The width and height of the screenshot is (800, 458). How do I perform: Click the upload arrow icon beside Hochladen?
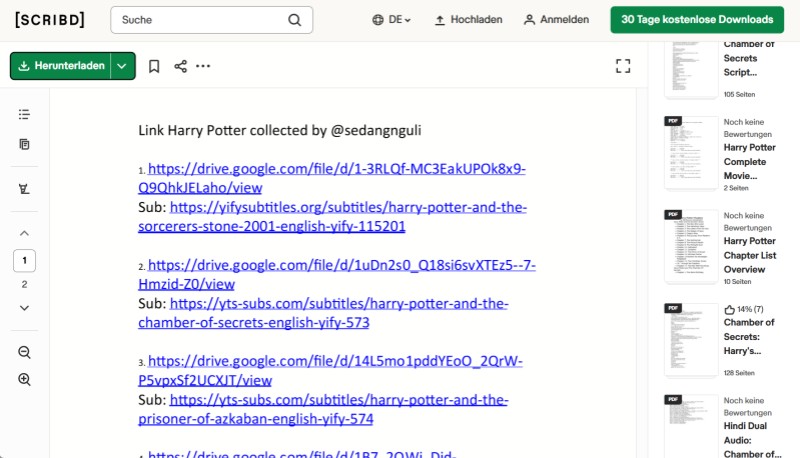[439, 20]
